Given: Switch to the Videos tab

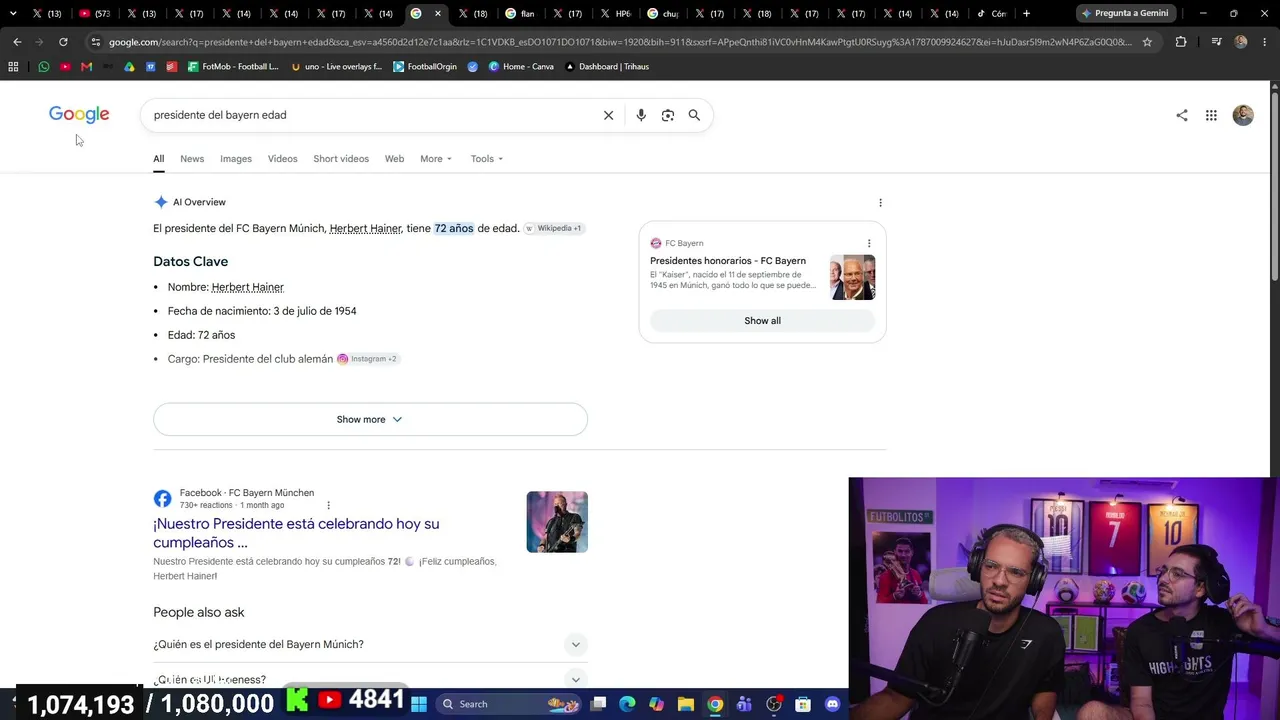Looking at the screenshot, I should coord(283,159).
